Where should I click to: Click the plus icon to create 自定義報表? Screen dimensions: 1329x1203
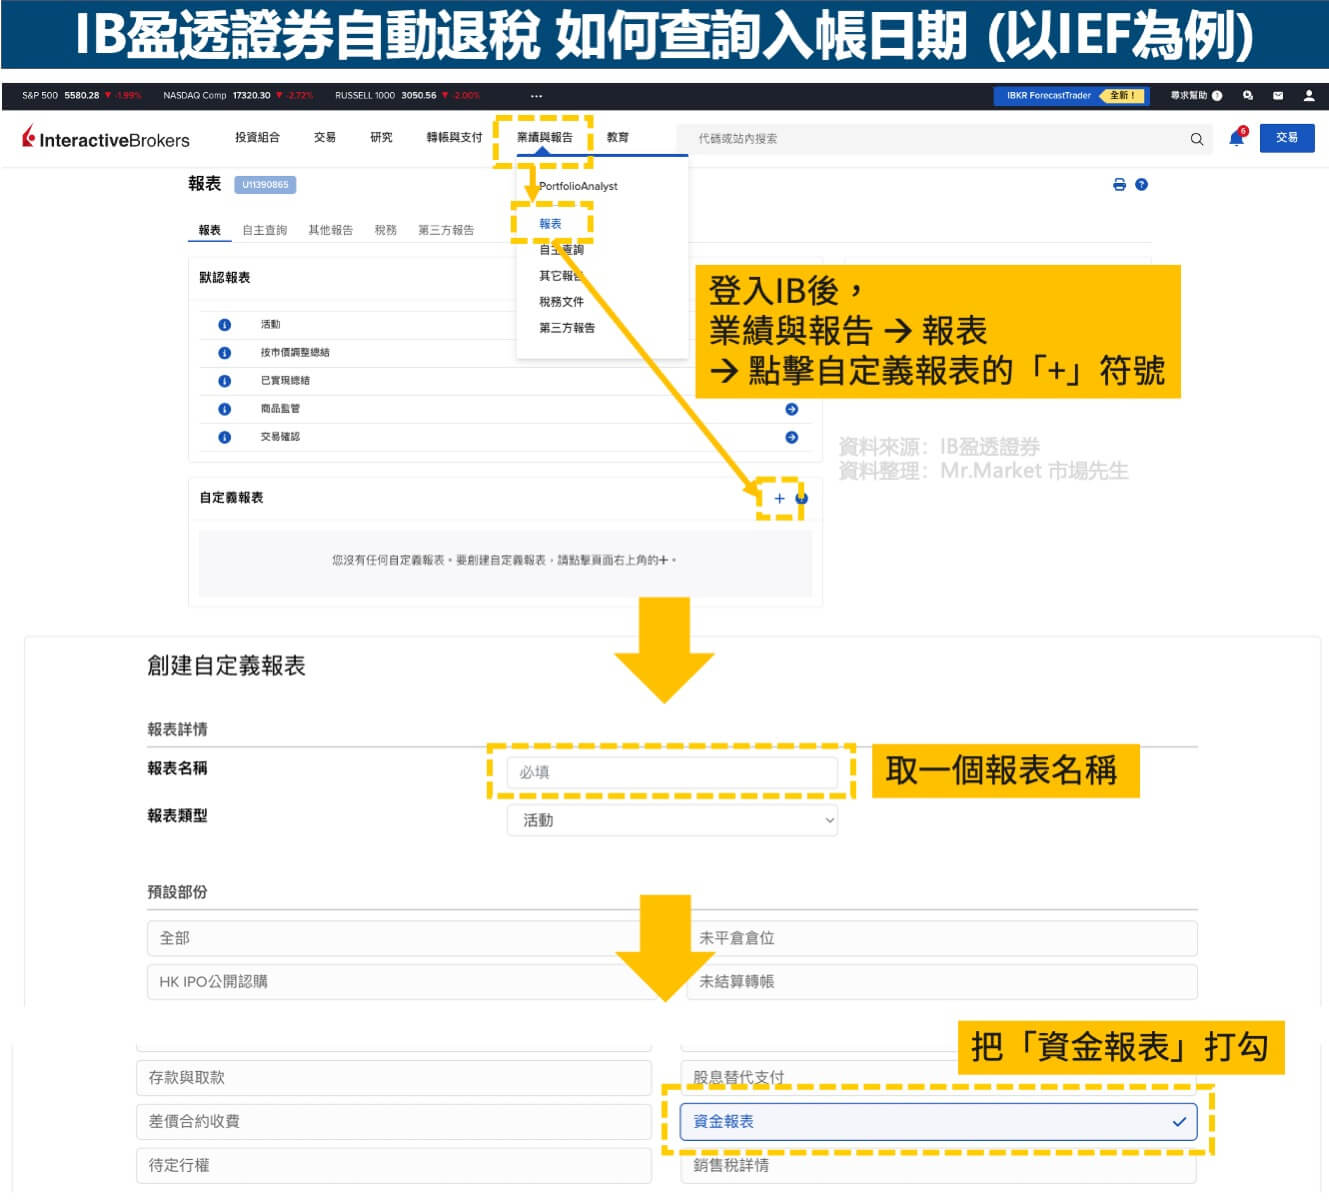pyautogui.click(x=779, y=498)
